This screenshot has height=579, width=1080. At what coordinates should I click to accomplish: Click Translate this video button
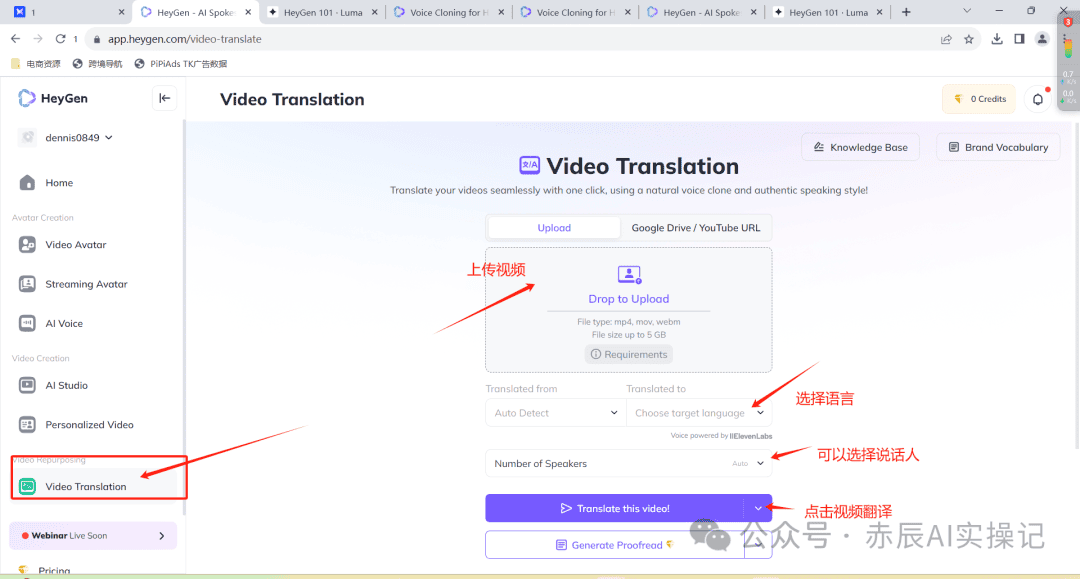(x=615, y=508)
